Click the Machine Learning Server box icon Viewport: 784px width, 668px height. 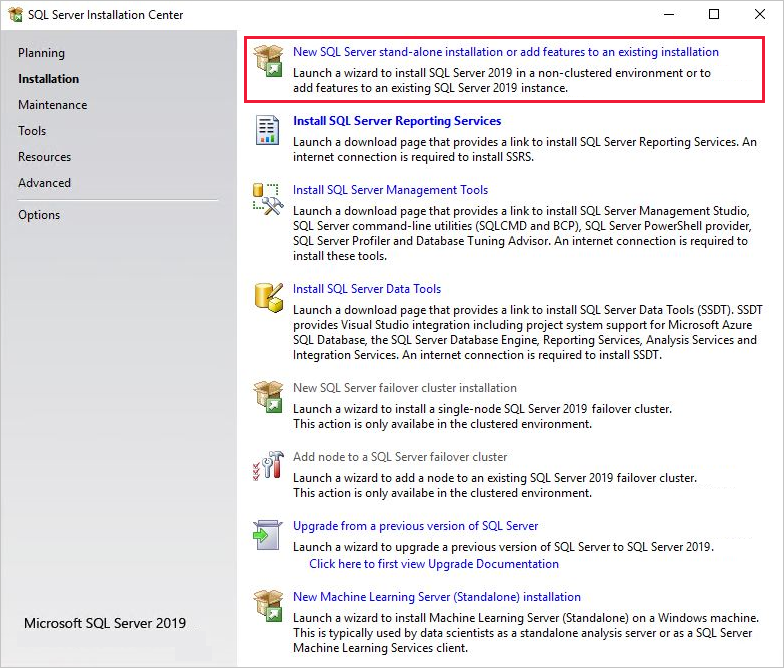click(268, 606)
